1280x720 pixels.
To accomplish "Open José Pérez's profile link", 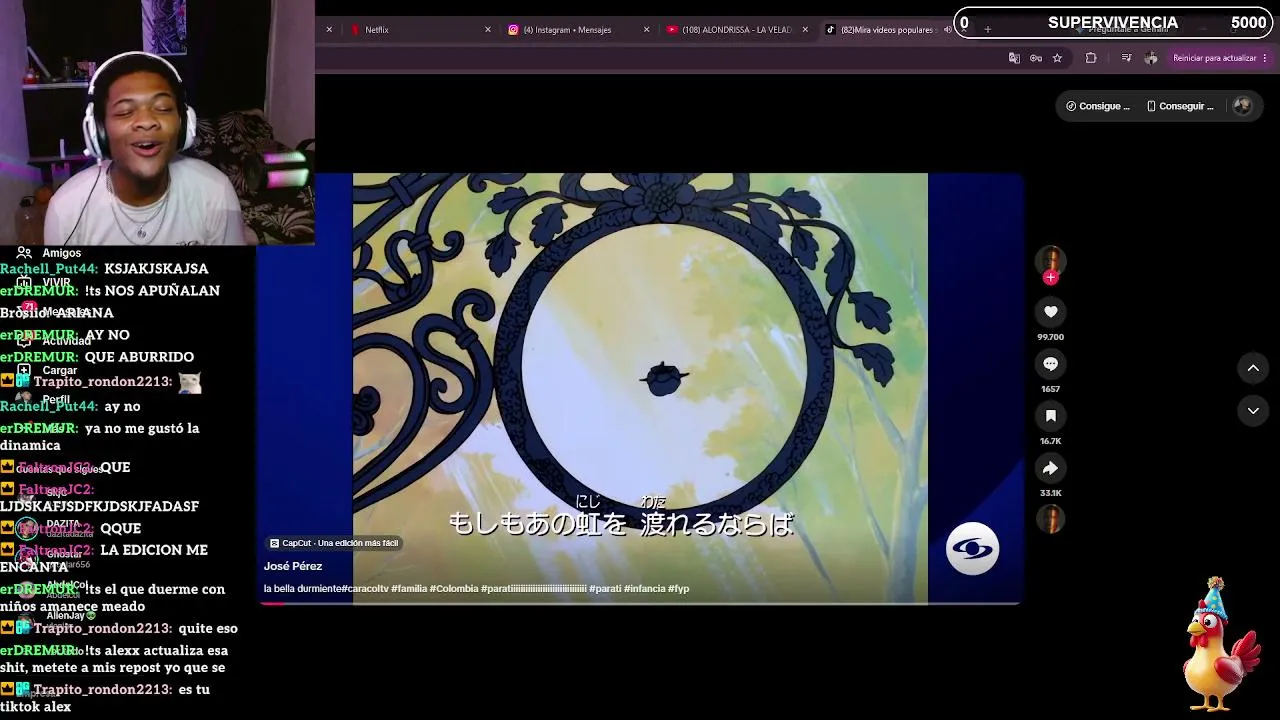I will (293, 566).
